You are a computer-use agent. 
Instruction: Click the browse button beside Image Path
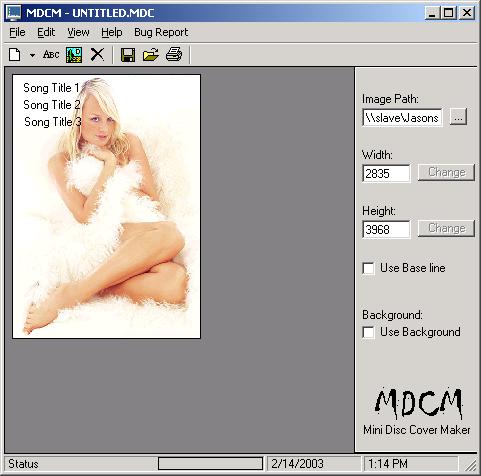[458, 117]
